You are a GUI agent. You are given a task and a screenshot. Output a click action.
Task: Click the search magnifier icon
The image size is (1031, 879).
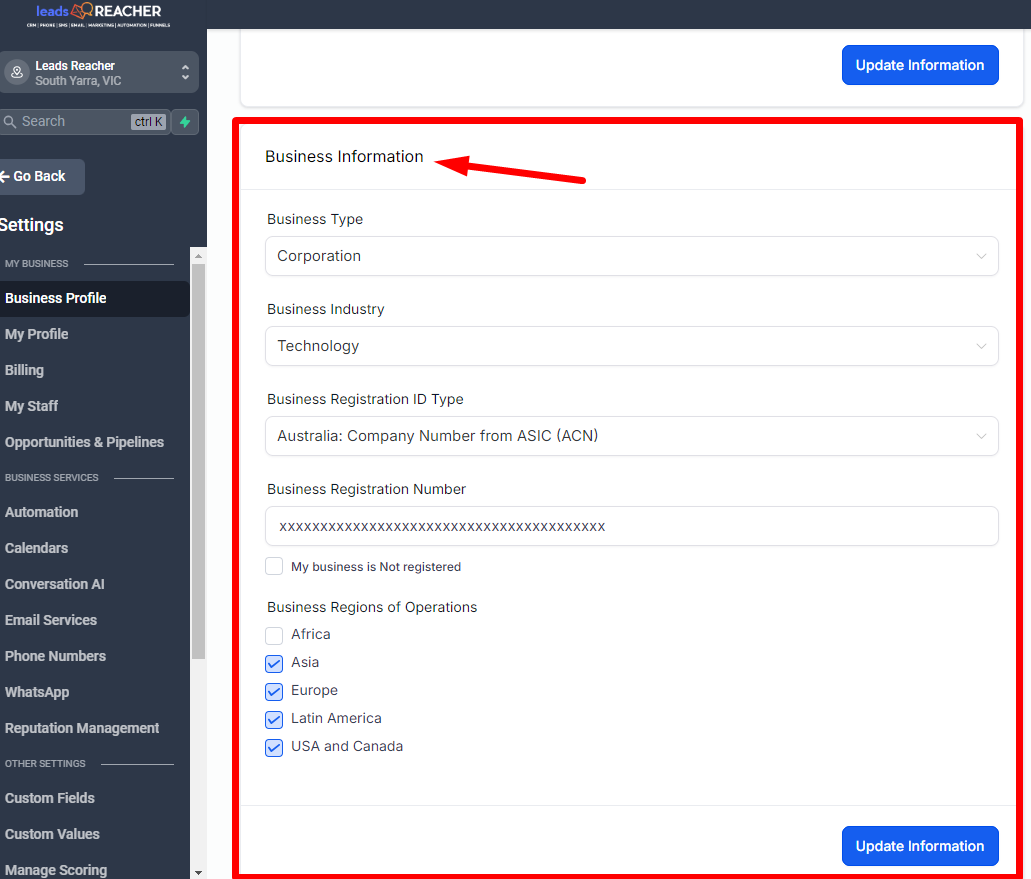[10, 122]
